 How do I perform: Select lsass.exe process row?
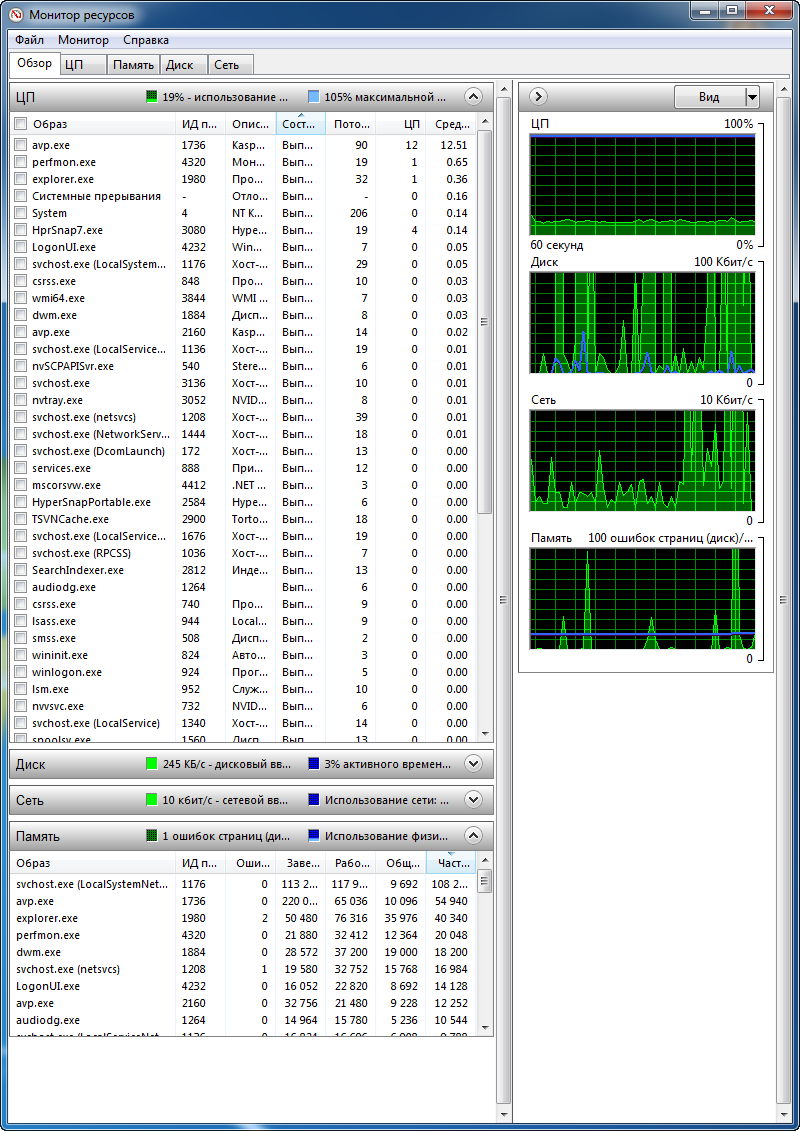coord(244,621)
